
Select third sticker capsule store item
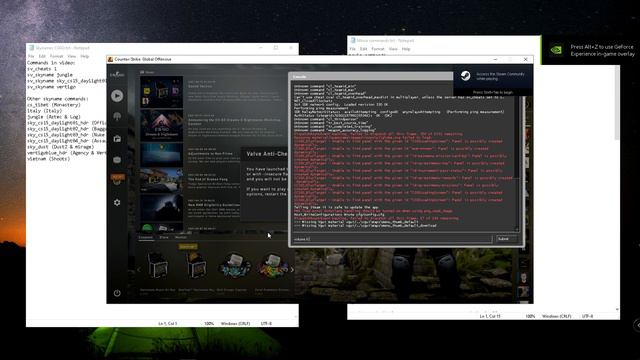pos(235,265)
